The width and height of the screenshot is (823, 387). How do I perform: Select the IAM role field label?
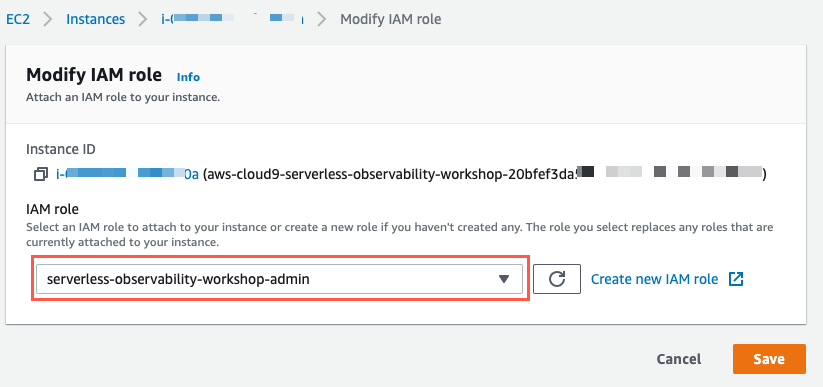tap(52, 210)
